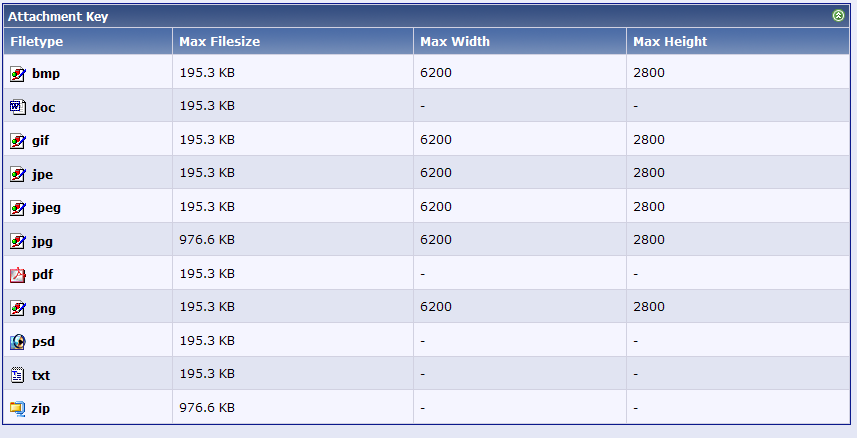Screen dimensions: 857x438
Task: Click the pdf Acrobat icon
Action: (17, 275)
